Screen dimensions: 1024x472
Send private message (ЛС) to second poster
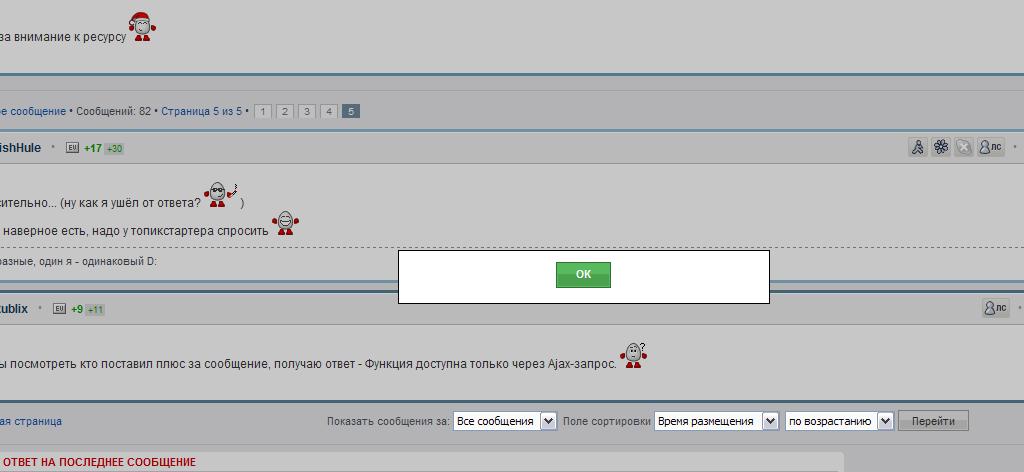[994, 309]
